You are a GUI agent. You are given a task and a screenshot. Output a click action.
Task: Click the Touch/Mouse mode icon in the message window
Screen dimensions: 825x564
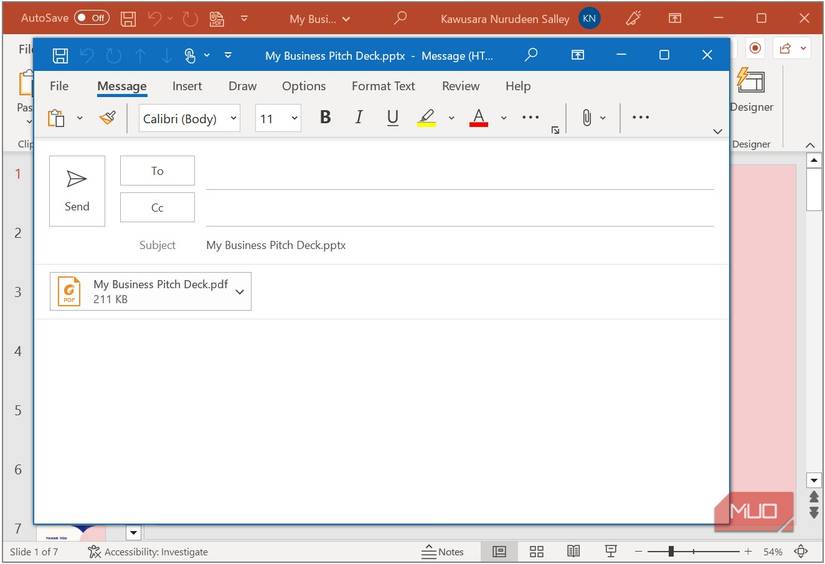(190, 55)
